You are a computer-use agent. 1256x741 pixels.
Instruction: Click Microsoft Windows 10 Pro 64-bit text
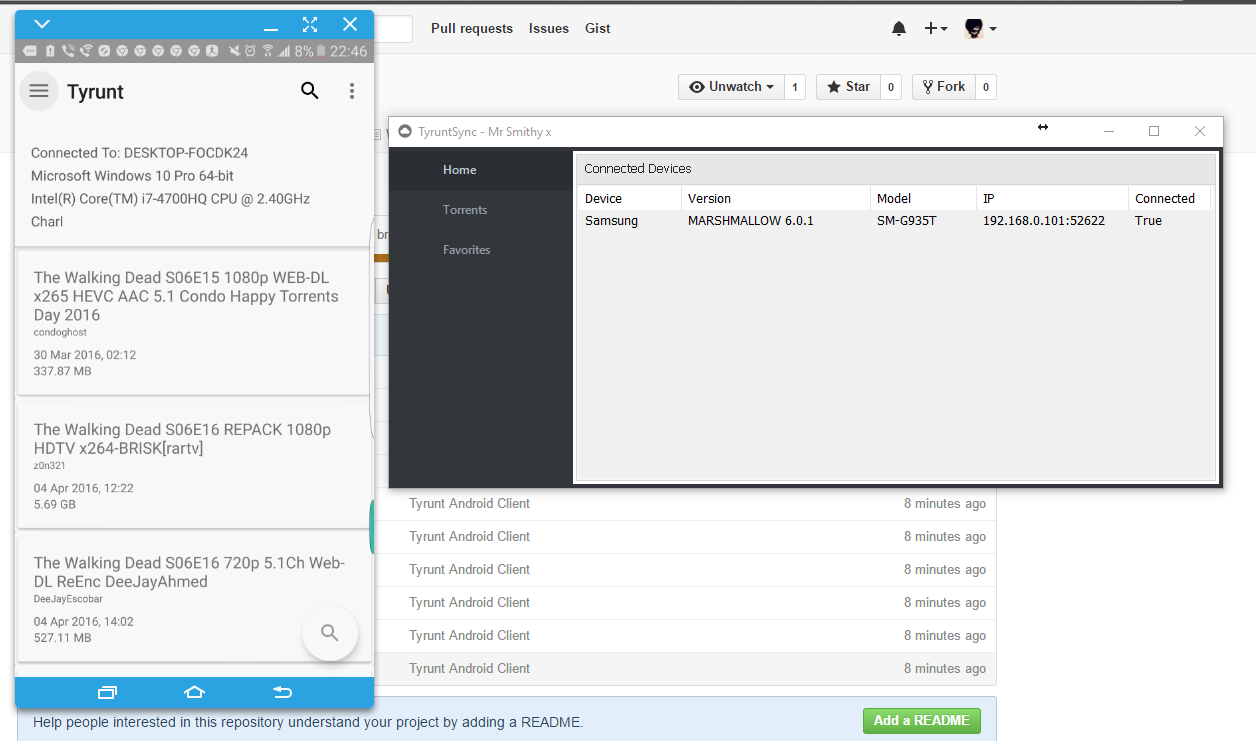[x=132, y=176]
